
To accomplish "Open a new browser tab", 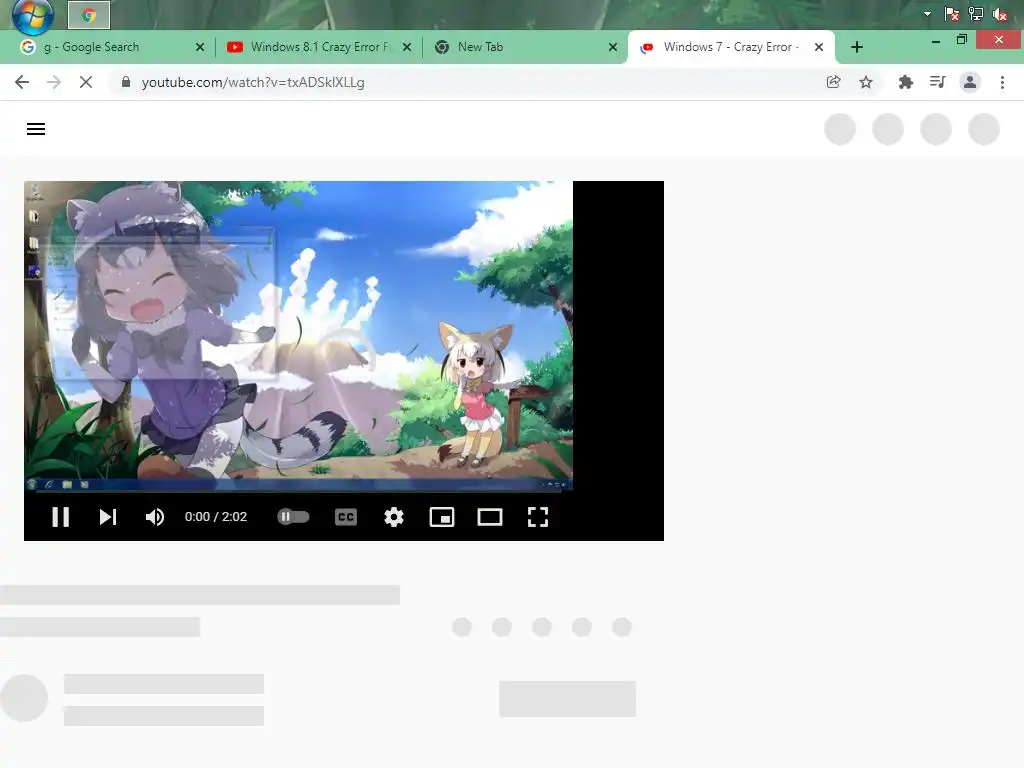I will tap(857, 47).
